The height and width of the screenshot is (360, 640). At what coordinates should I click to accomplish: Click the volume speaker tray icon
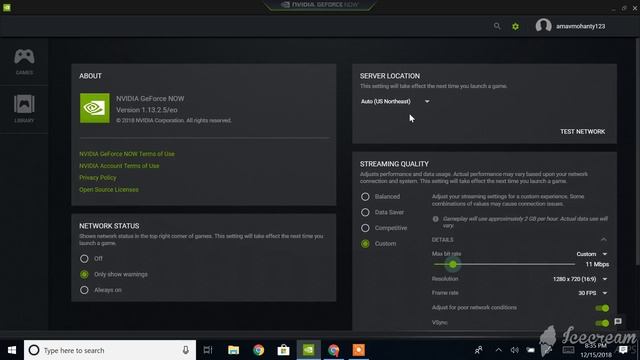point(514,350)
